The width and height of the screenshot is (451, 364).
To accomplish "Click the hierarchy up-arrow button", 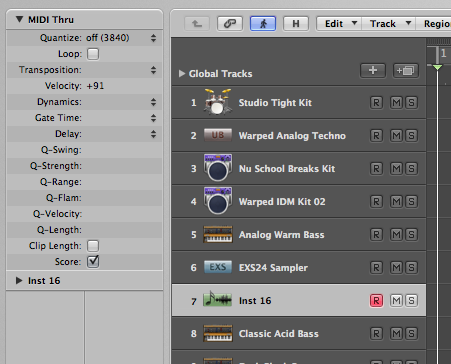I will click(x=197, y=24).
